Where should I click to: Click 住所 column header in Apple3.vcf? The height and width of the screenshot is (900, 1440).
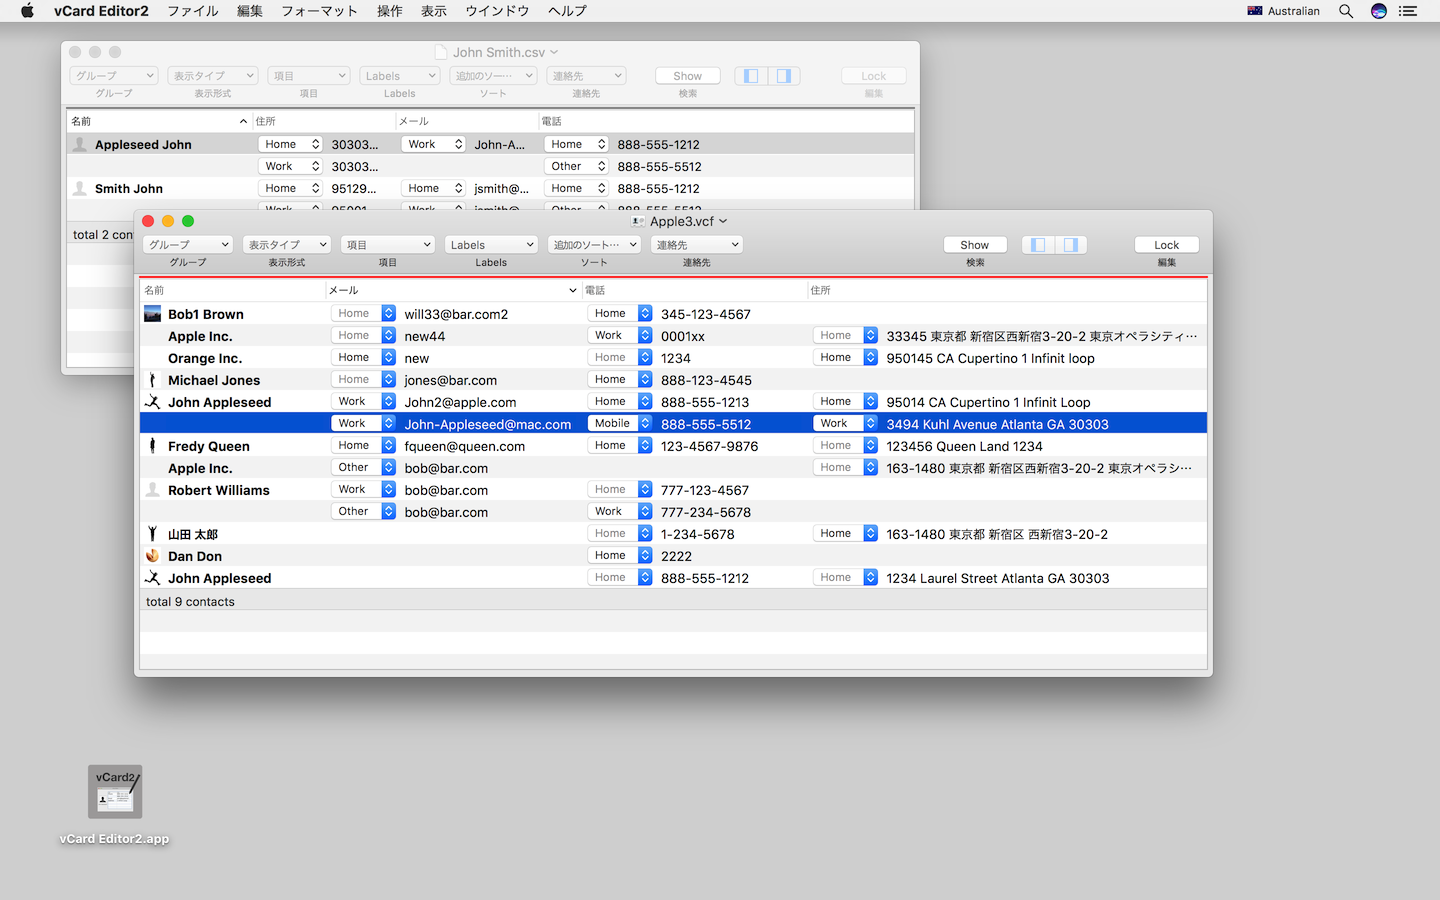point(1006,291)
